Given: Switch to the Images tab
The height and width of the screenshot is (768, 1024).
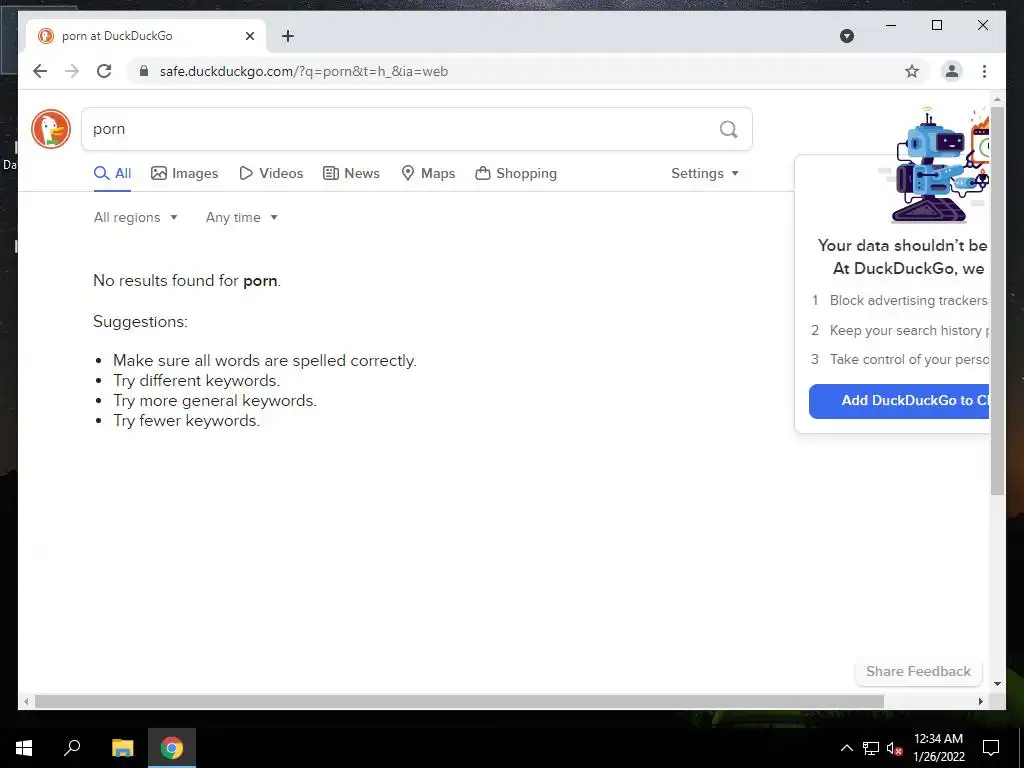Looking at the screenshot, I should coord(185,173).
